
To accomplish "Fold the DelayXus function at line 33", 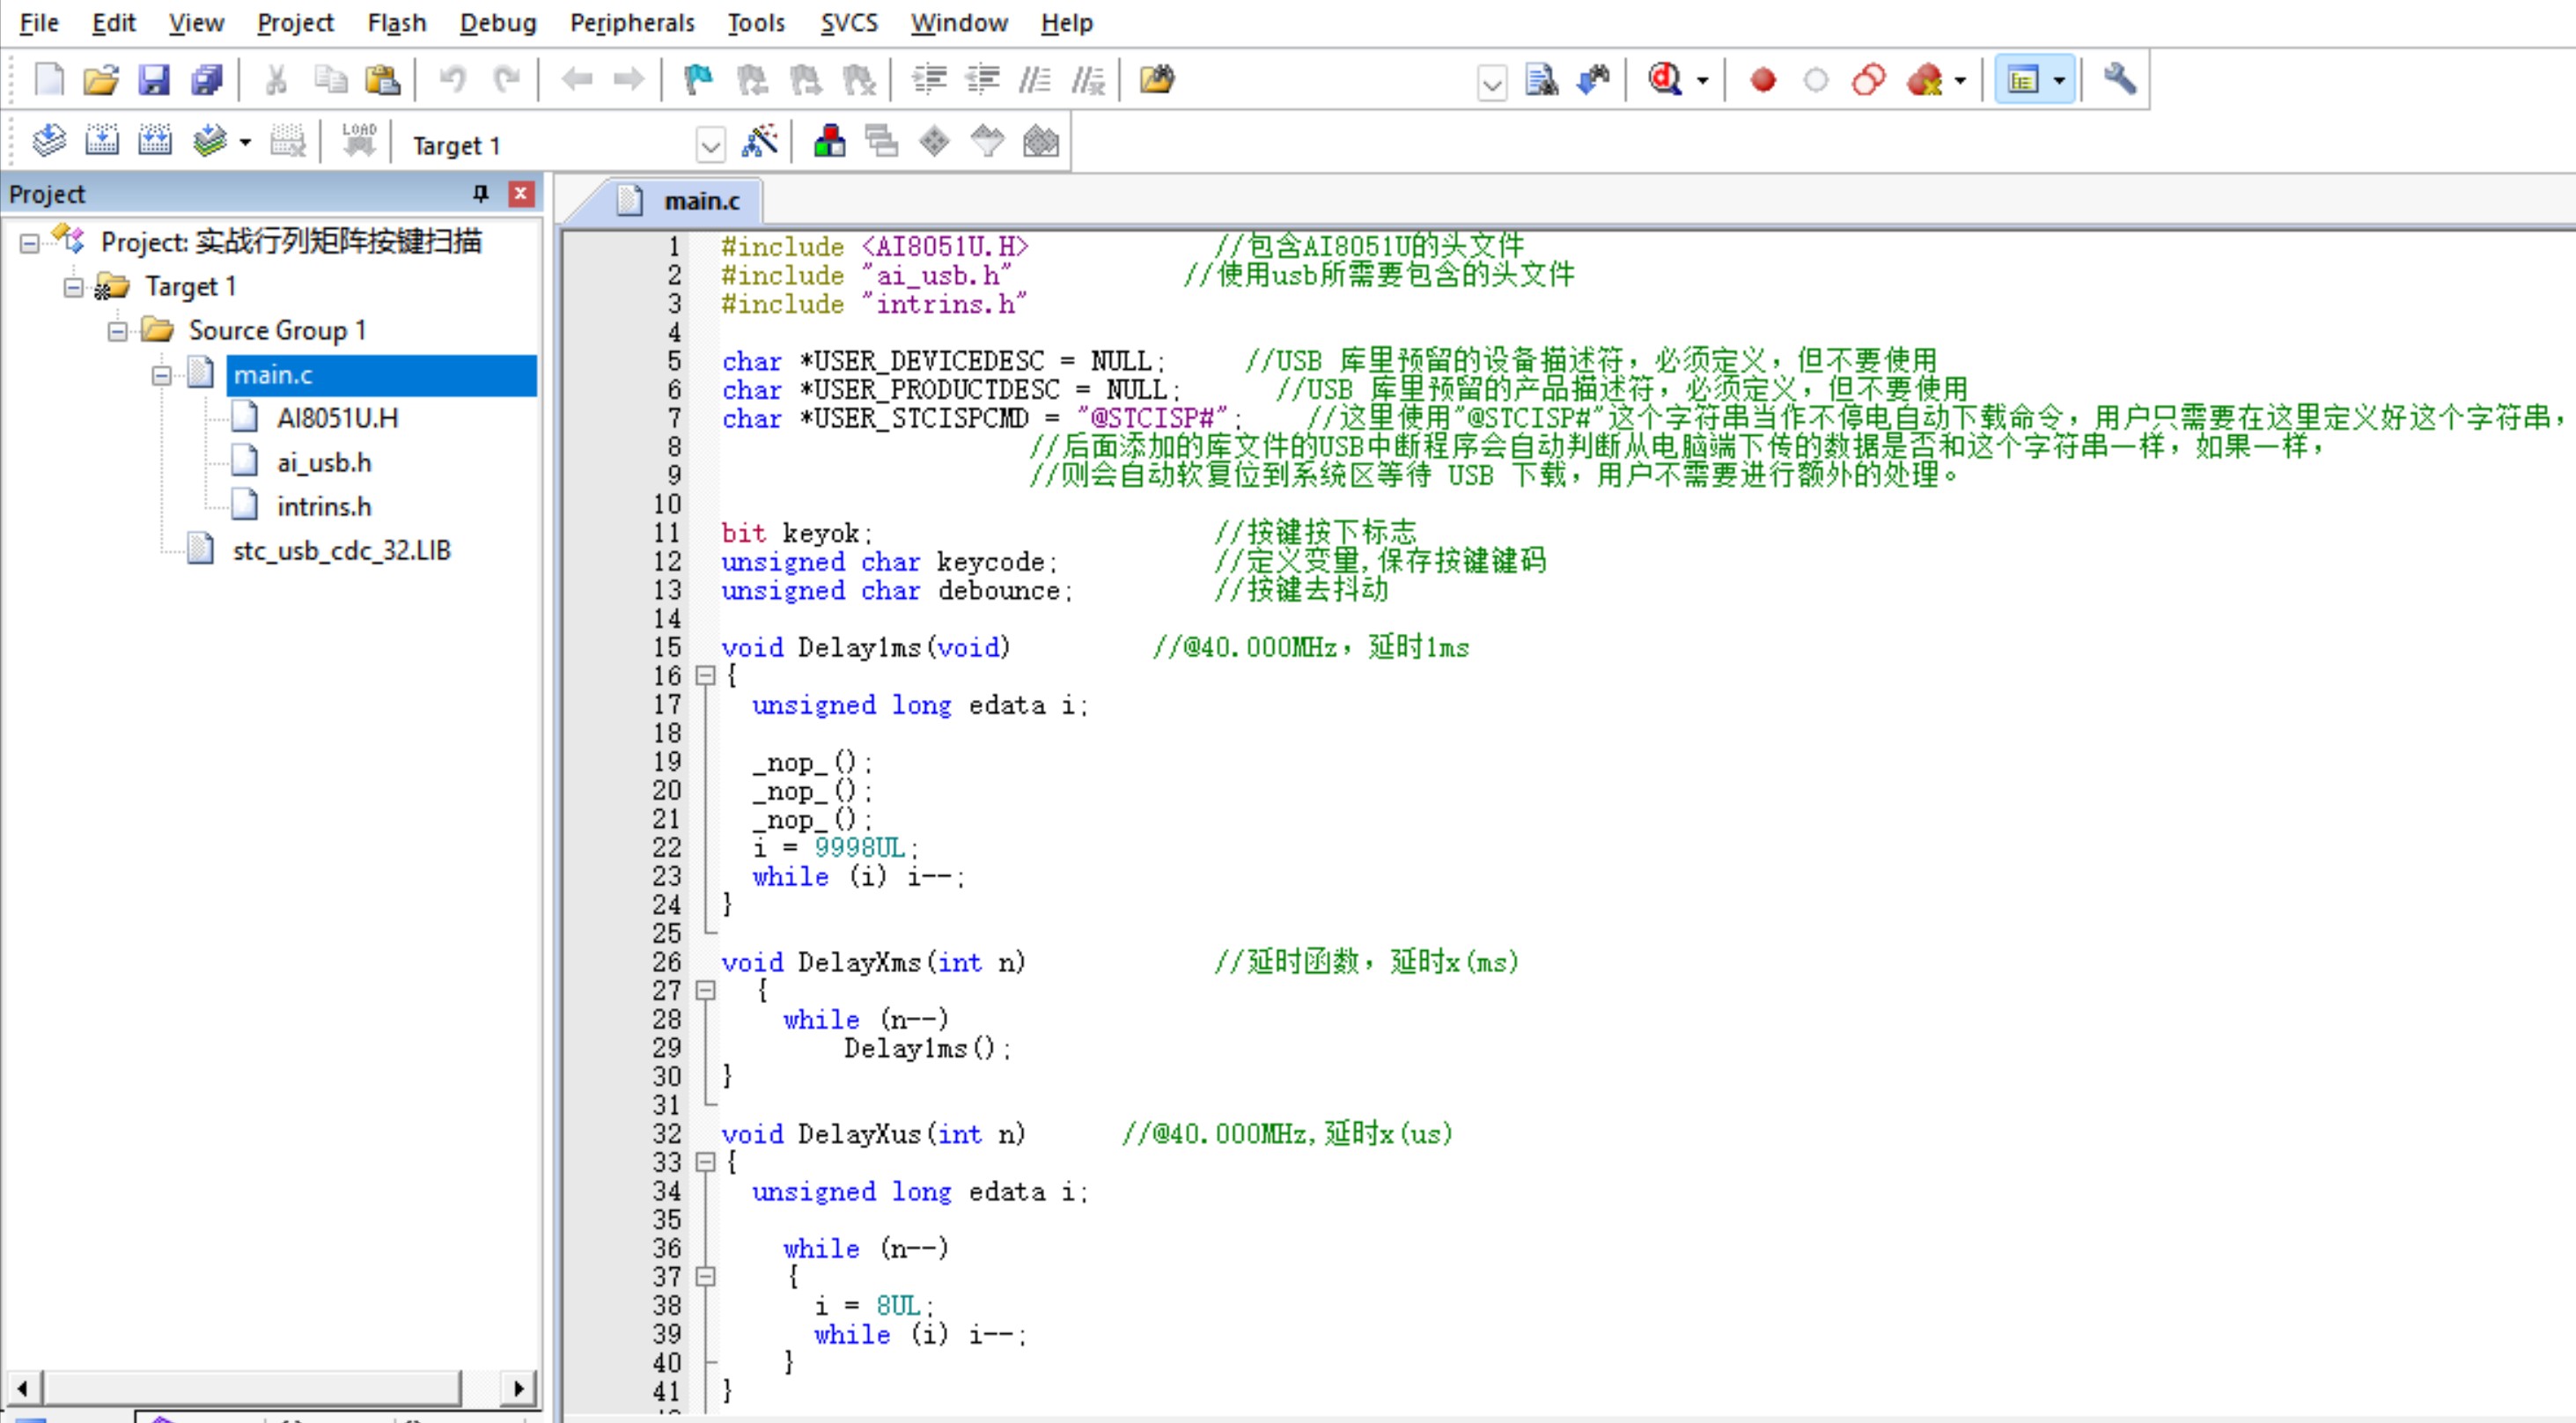I will (x=705, y=1163).
